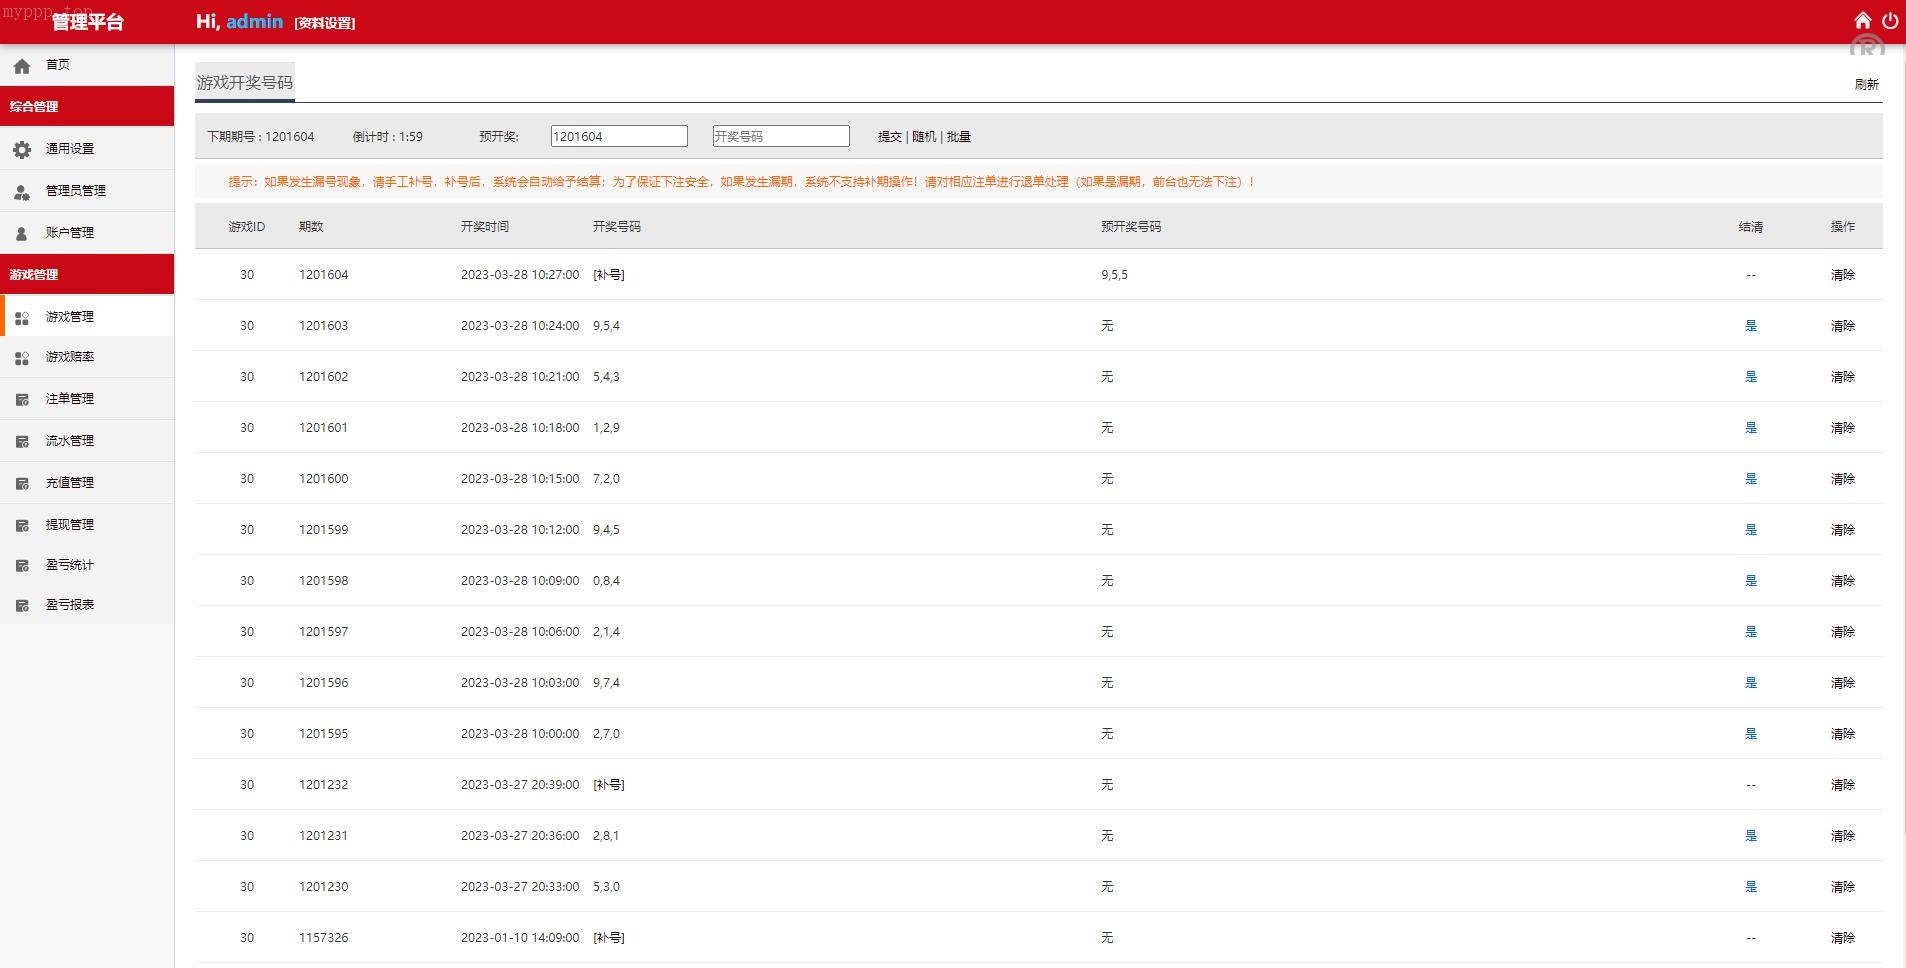Image resolution: width=1906 pixels, height=968 pixels.
Task: Click the icon beside 充值管理
Action: [22, 483]
